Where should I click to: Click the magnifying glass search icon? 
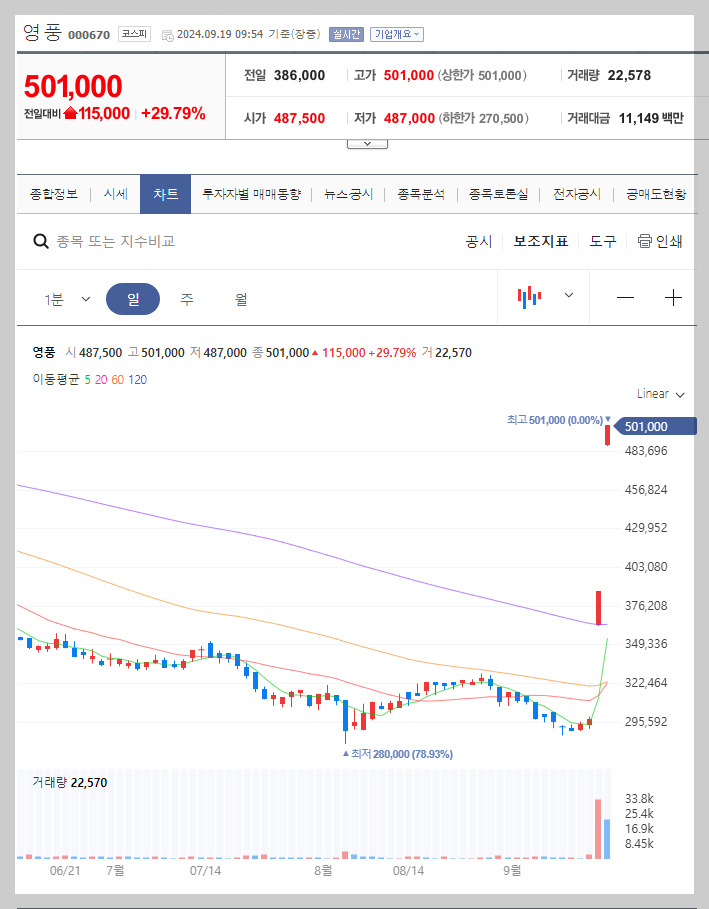click(41, 241)
